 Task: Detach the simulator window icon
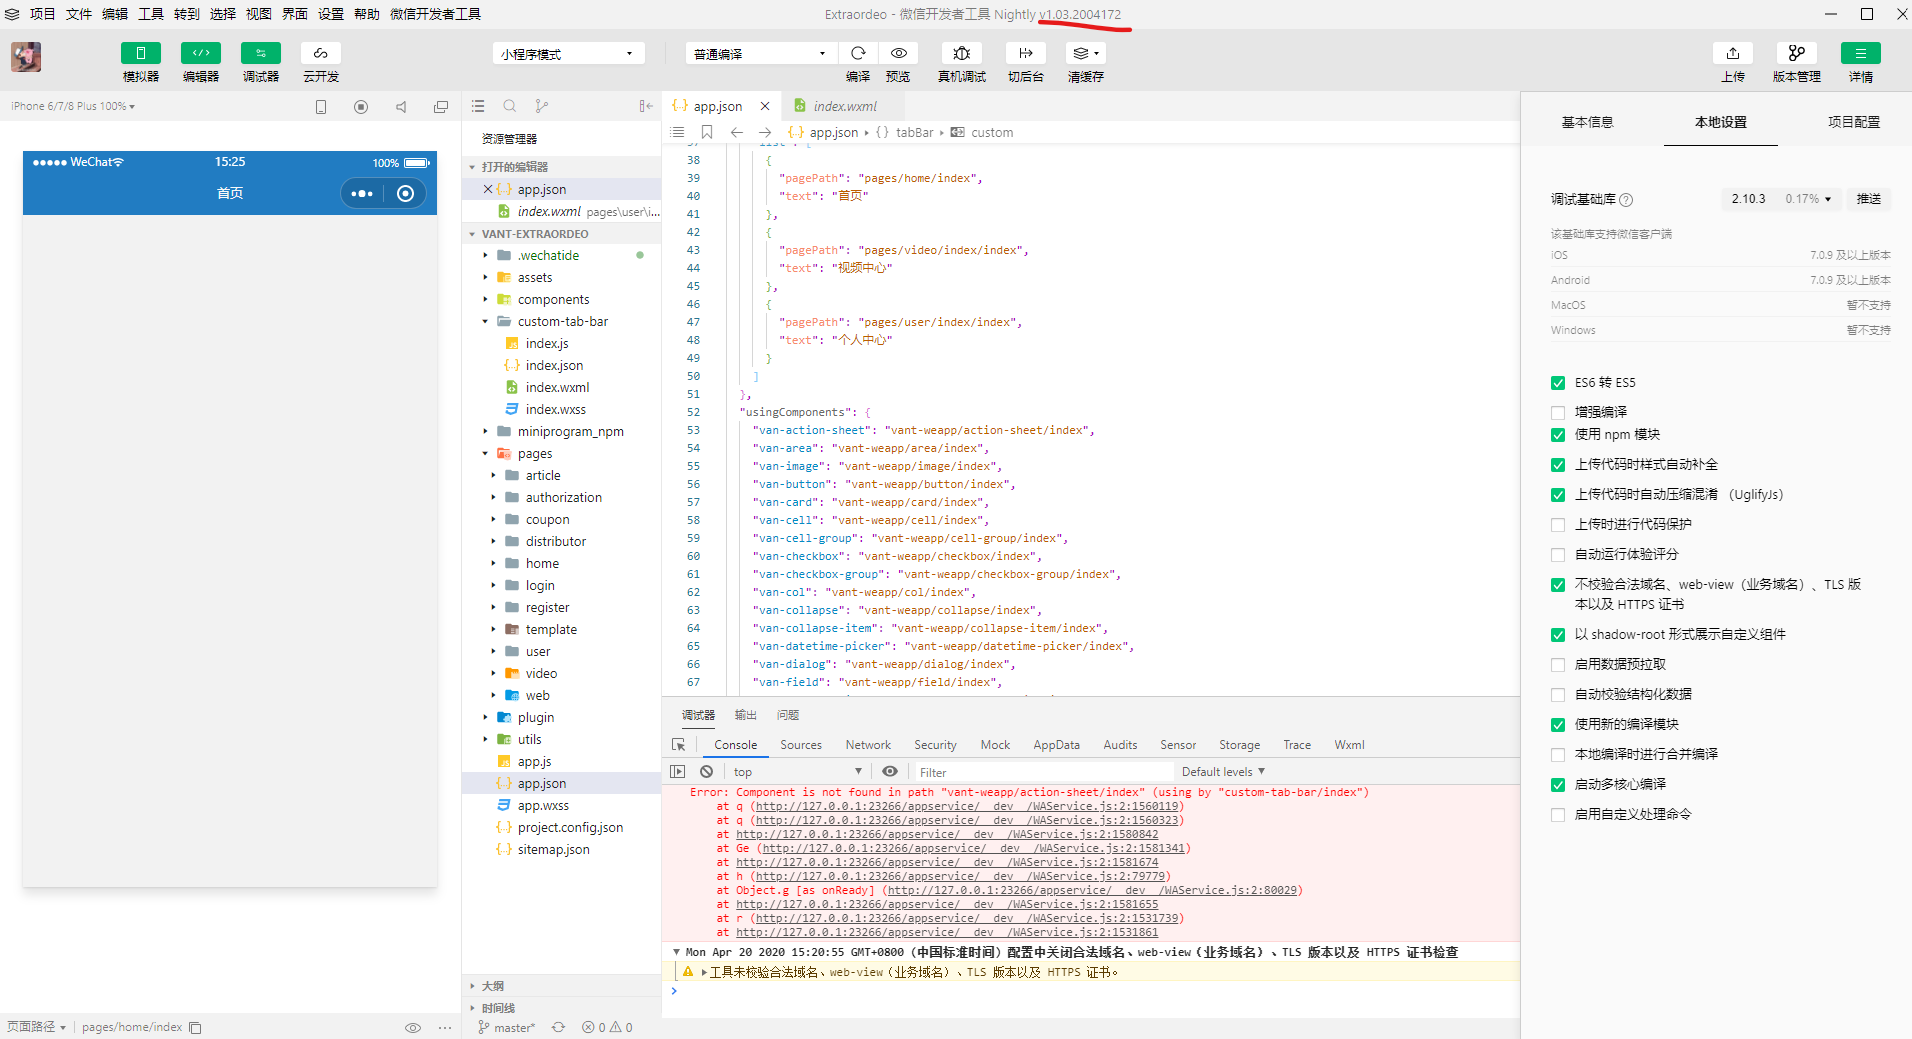pos(441,107)
